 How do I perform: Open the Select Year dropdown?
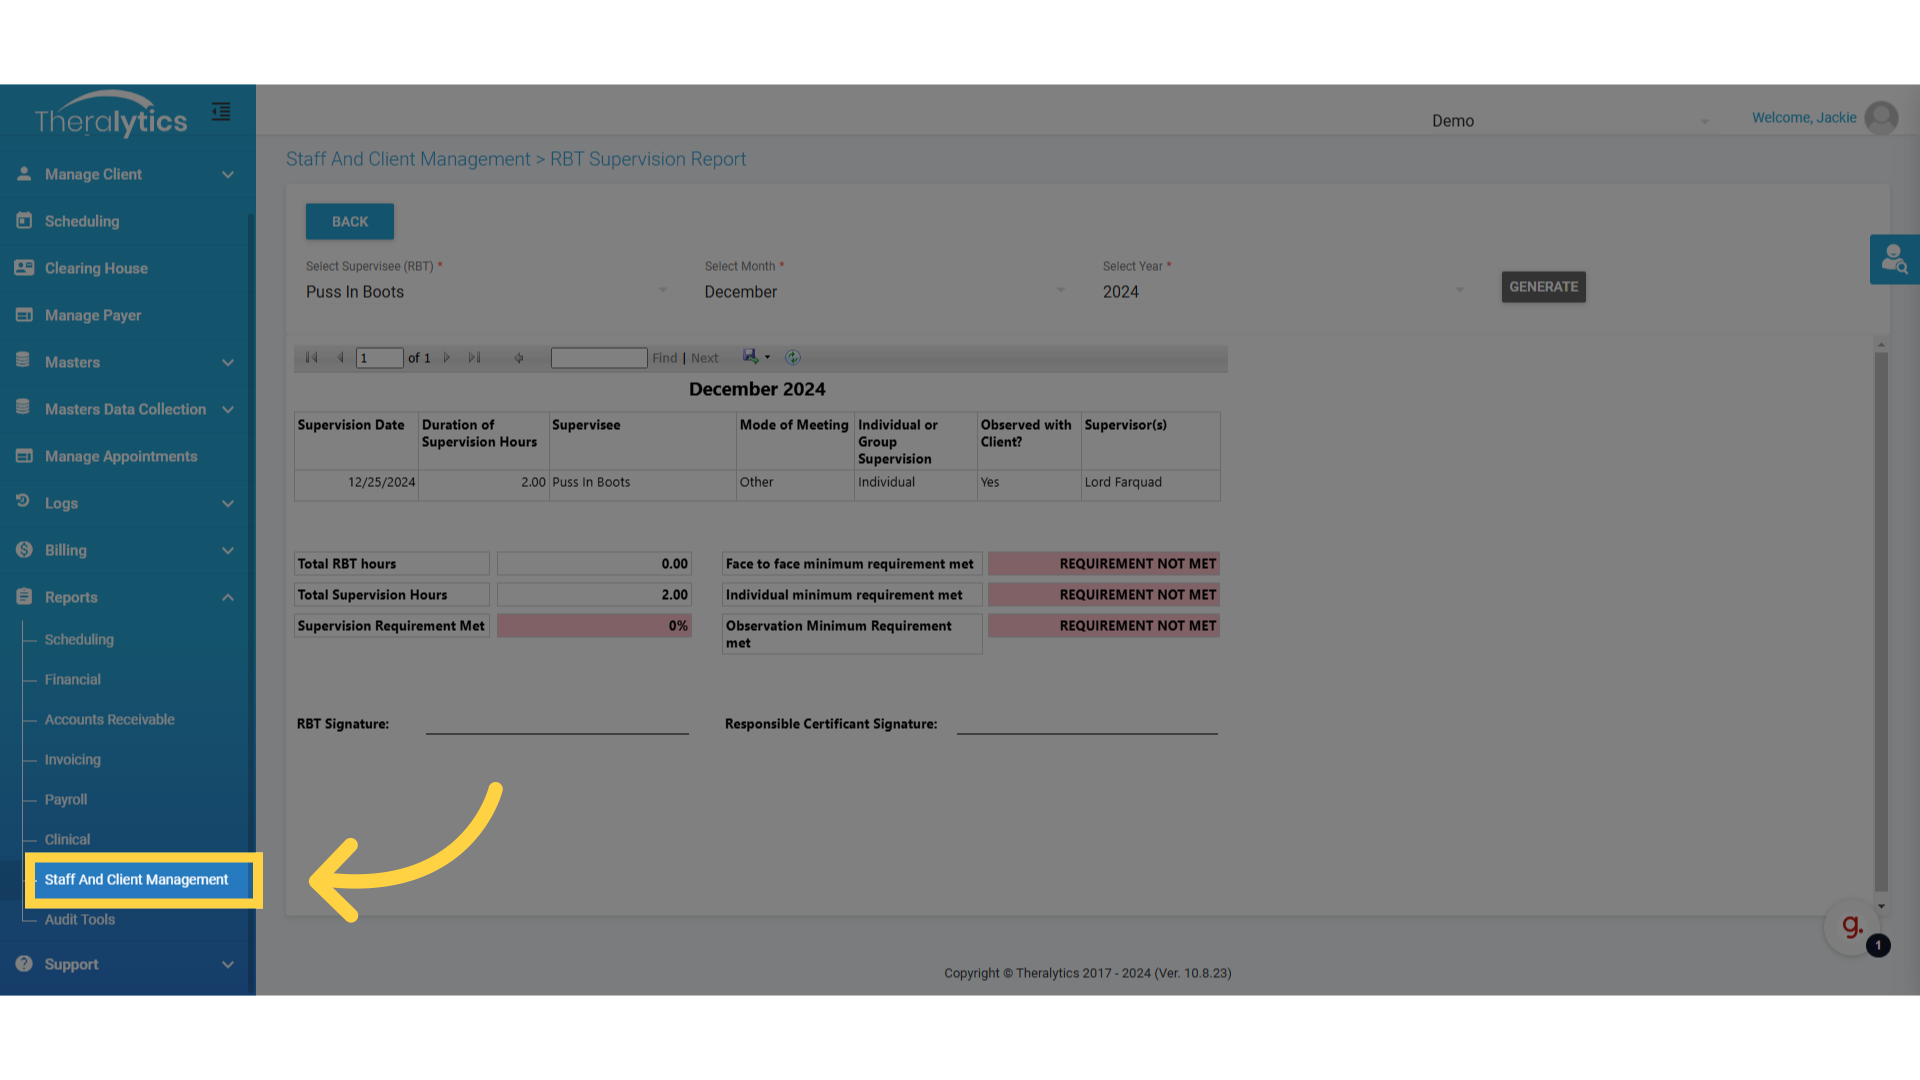1282,292
